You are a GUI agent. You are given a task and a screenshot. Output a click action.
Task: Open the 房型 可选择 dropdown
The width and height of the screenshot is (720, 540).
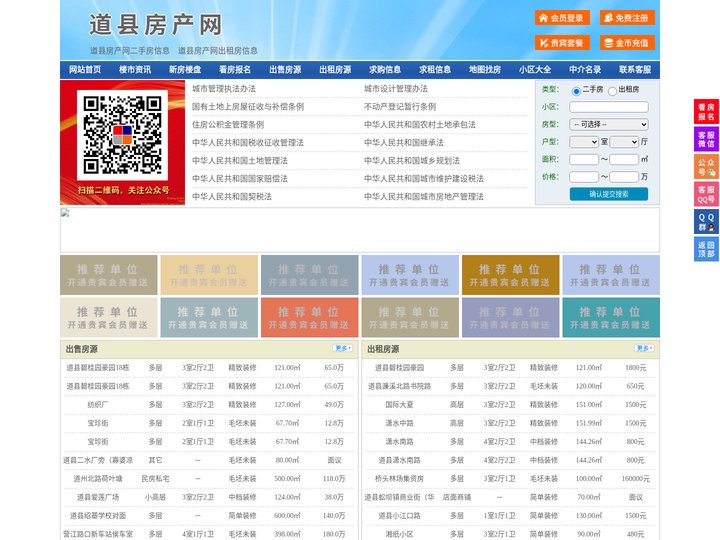(x=609, y=124)
